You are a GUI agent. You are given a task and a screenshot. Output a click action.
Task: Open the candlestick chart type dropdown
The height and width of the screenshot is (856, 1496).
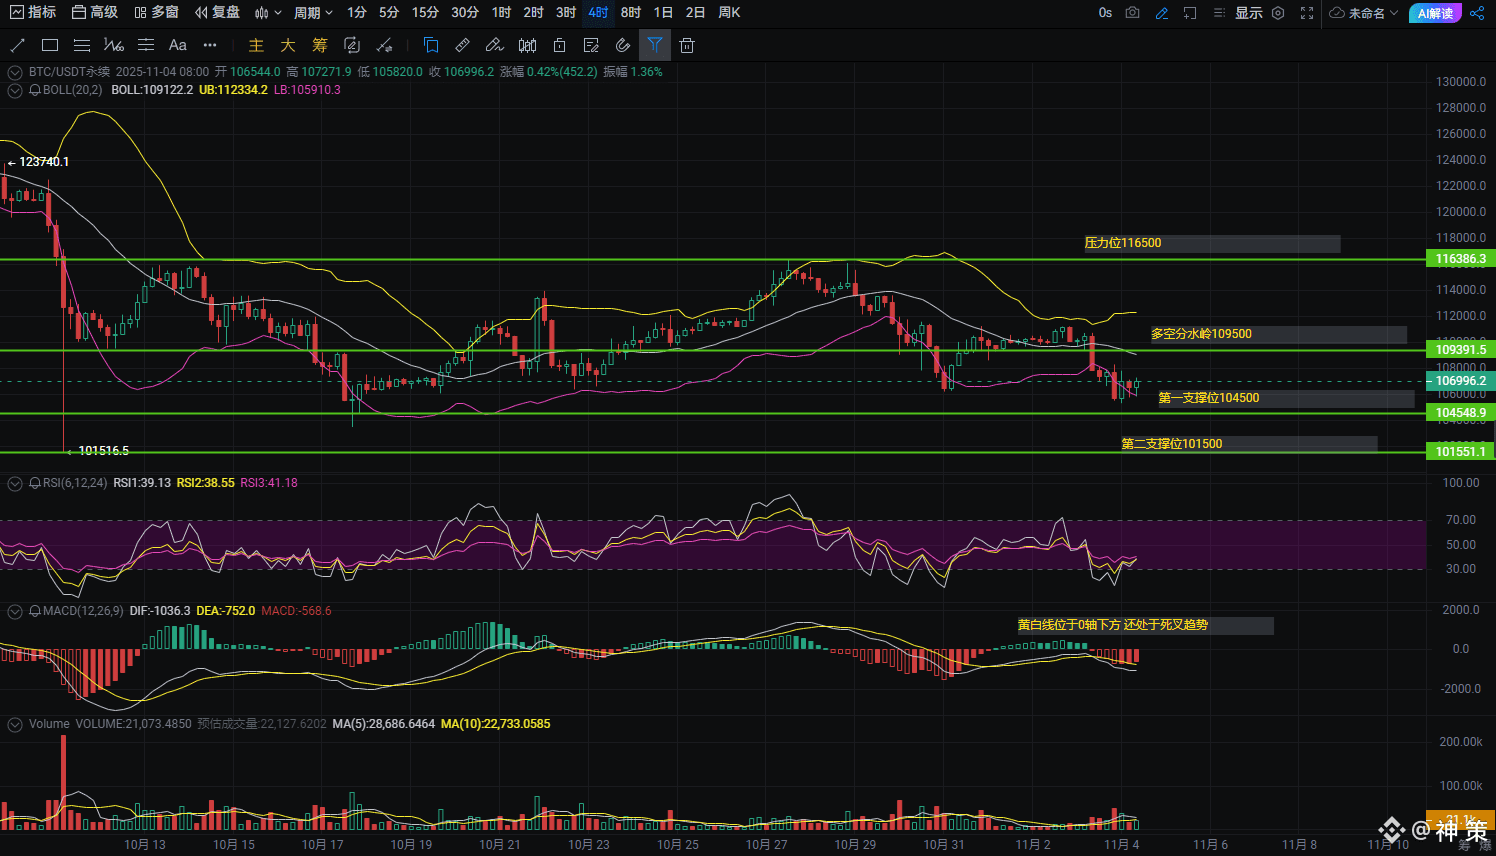(265, 13)
